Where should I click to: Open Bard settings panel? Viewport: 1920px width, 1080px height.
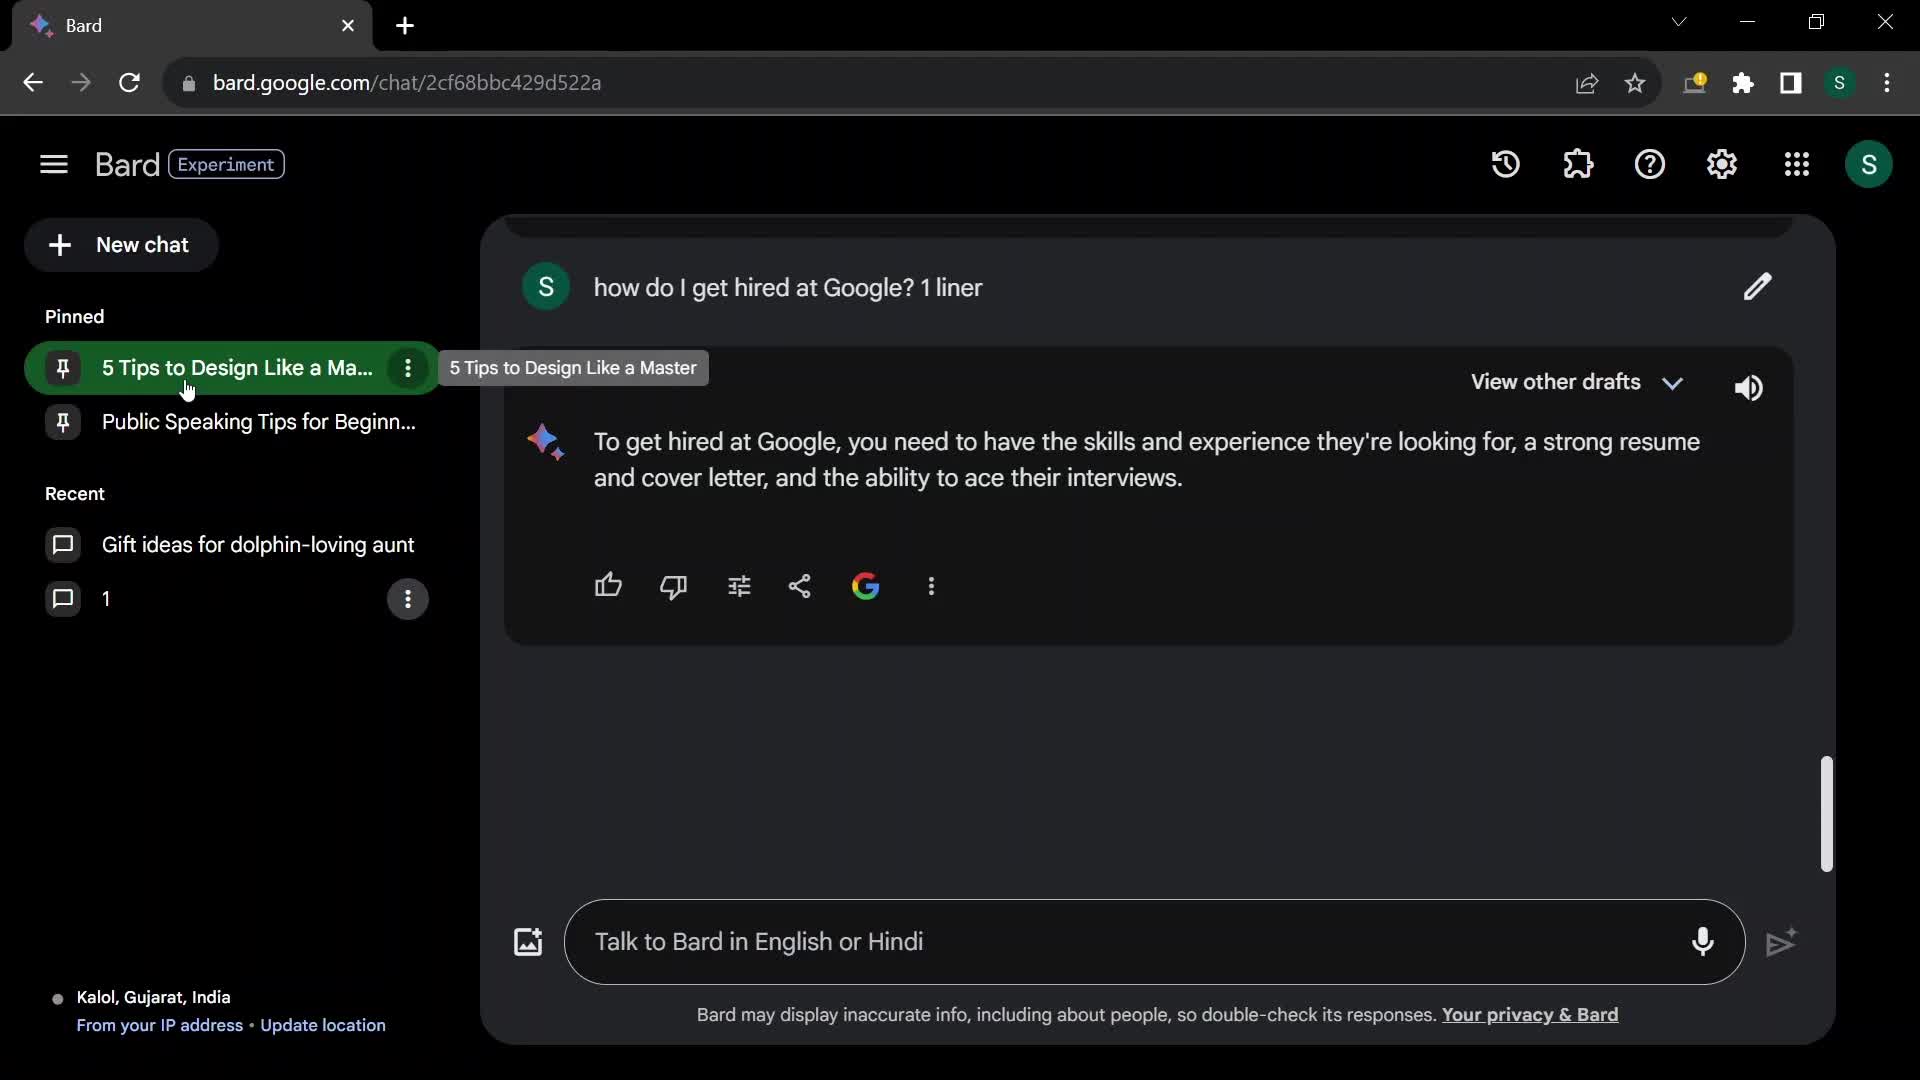(1722, 164)
